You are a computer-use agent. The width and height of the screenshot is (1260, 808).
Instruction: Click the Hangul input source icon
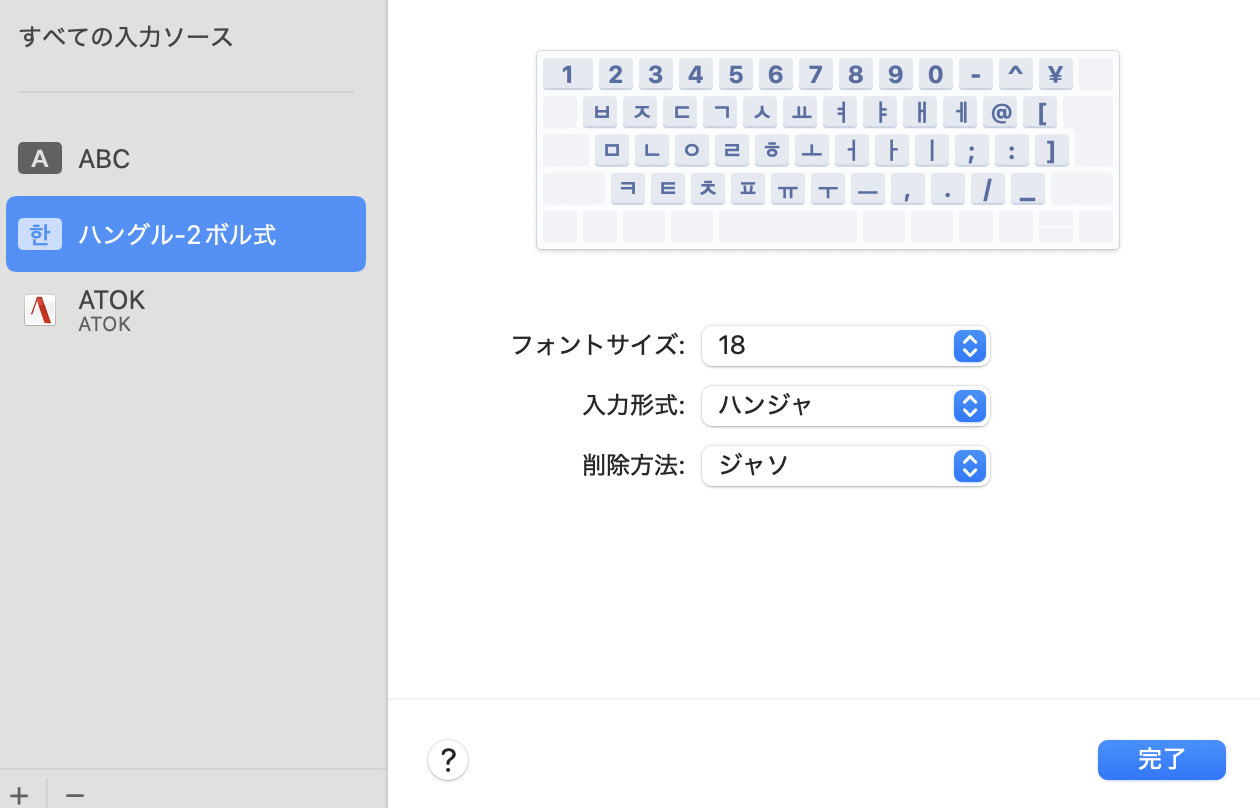click(40, 234)
